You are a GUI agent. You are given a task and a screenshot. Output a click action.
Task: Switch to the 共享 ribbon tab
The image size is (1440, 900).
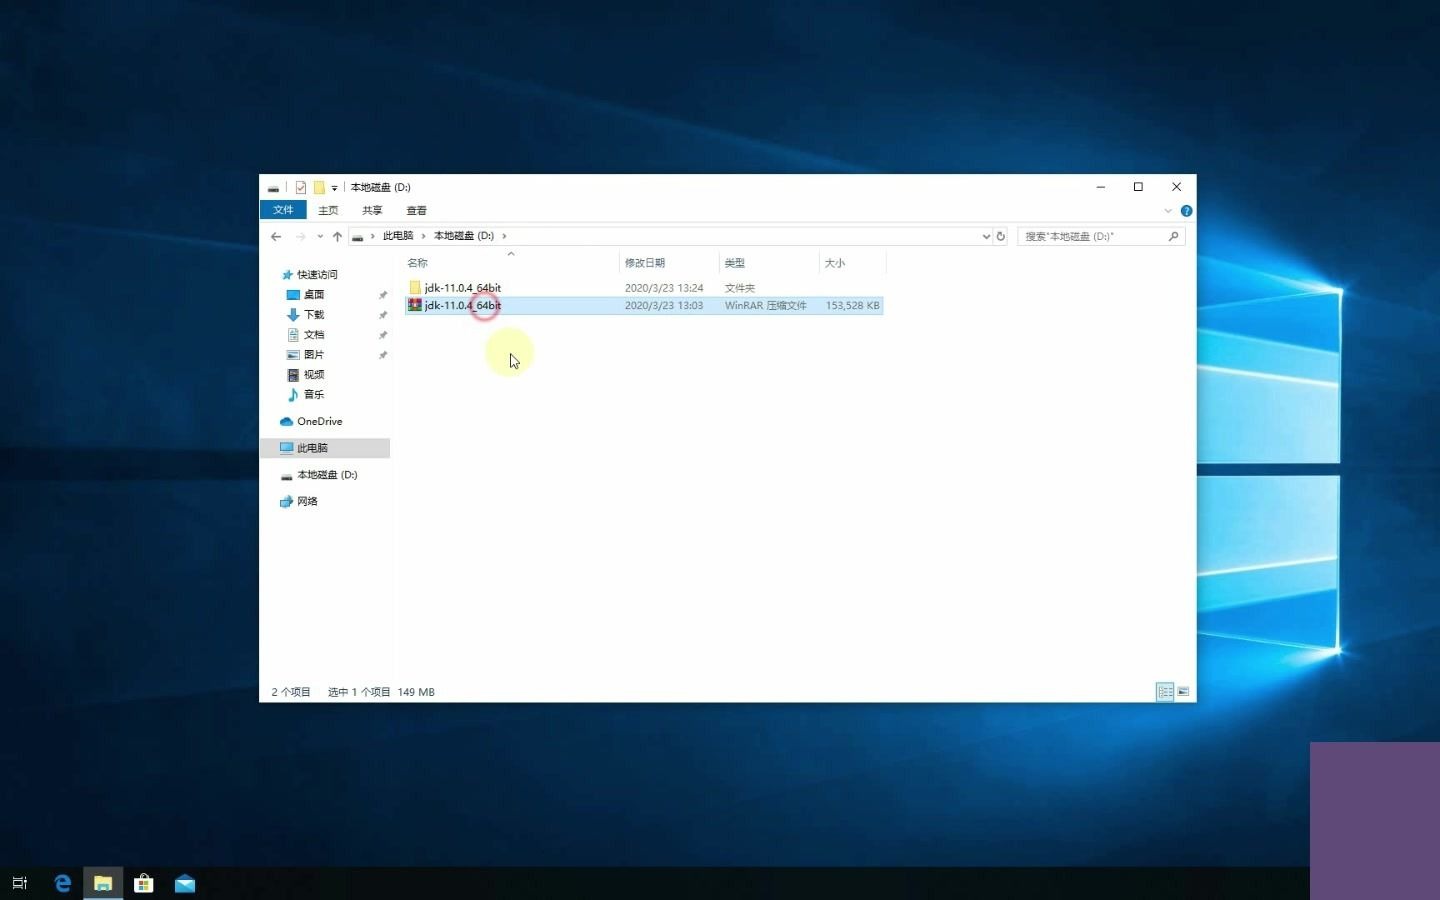pos(372,210)
